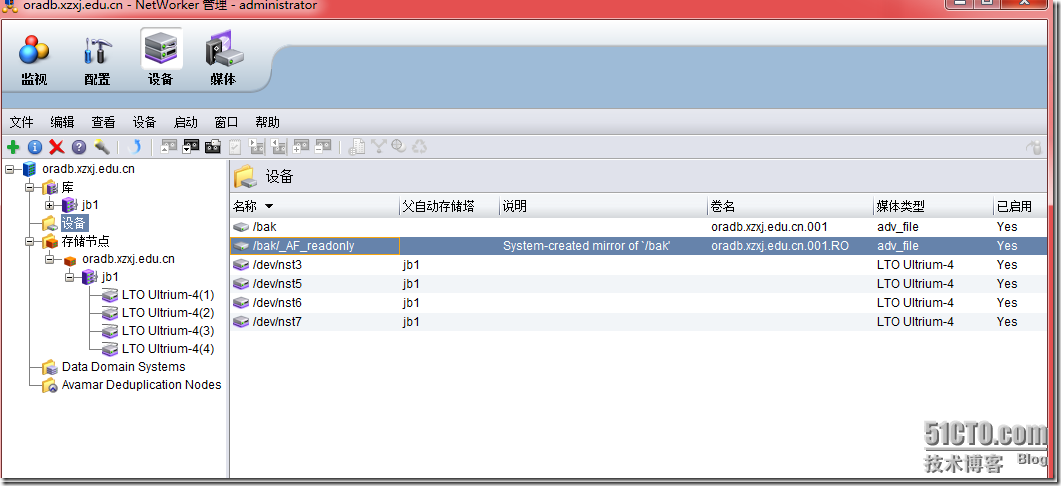Open the 查看 menu
The width and height of the screenshot is (1061, 486).
(104, 123)
